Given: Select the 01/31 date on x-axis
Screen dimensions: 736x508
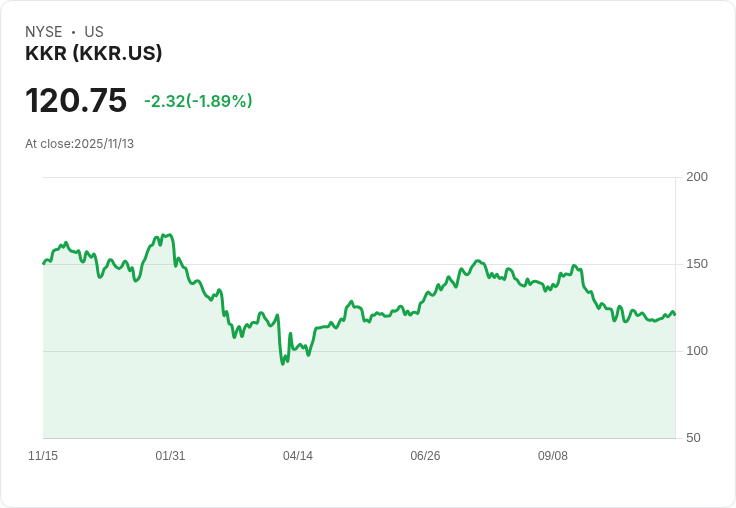Looking at the screenshot, I should (170, 456).
